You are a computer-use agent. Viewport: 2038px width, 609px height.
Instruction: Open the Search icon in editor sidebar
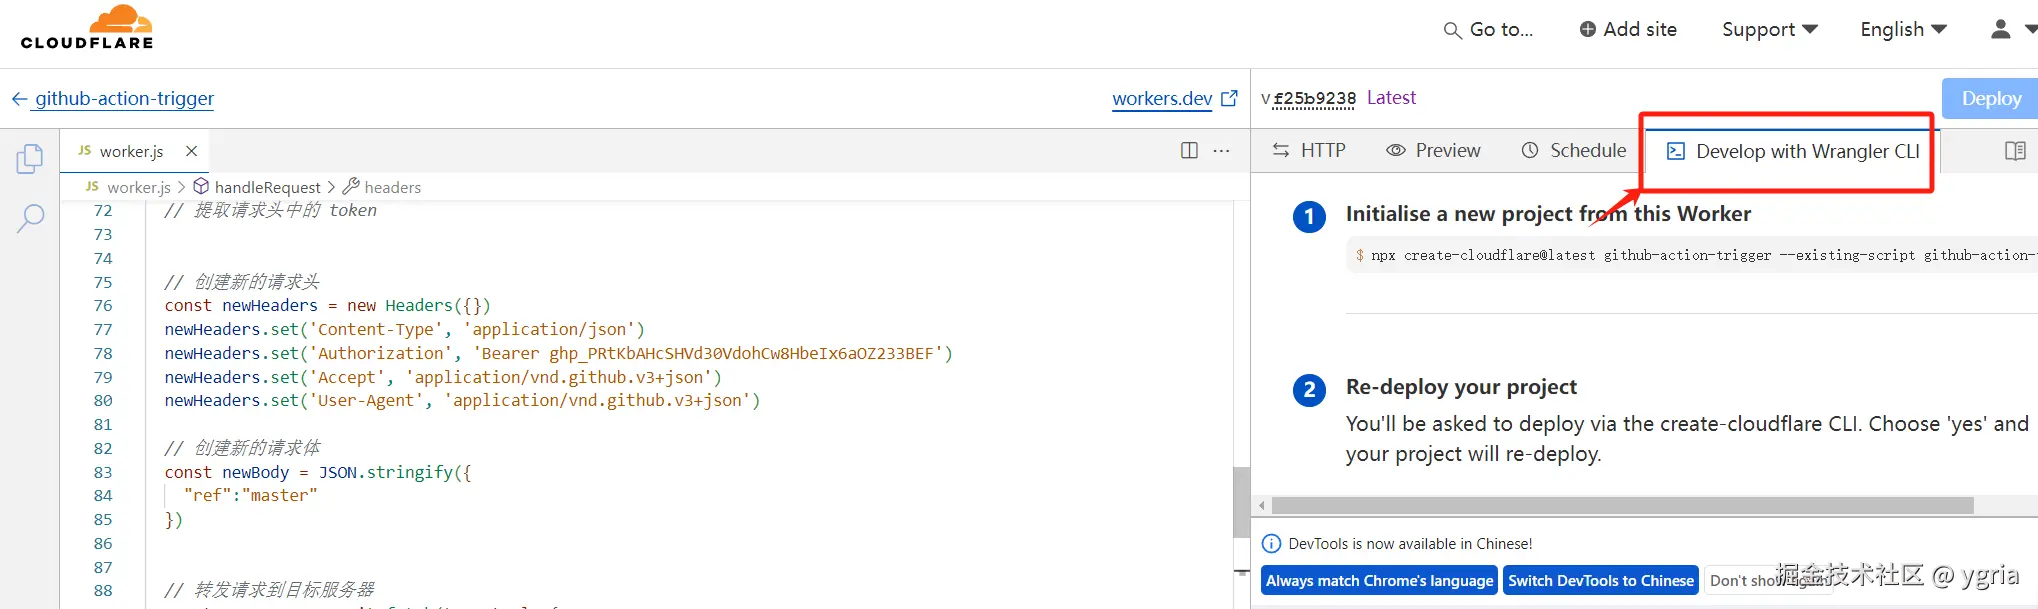31,217
